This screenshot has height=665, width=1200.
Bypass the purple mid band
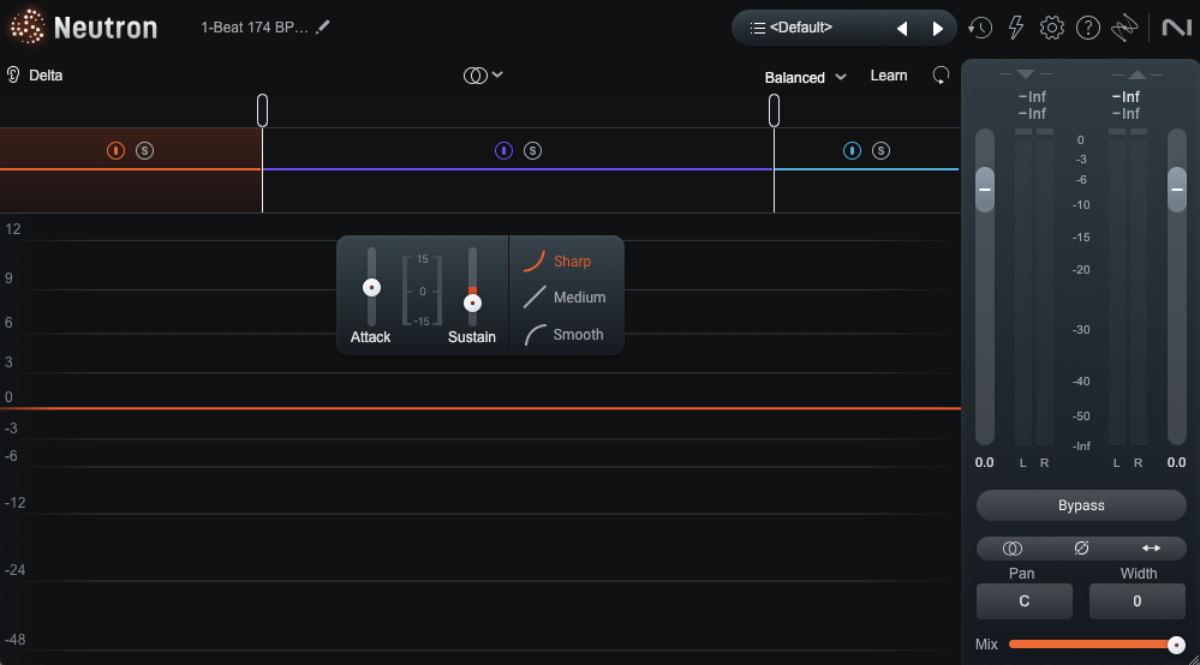click(504, 151)
